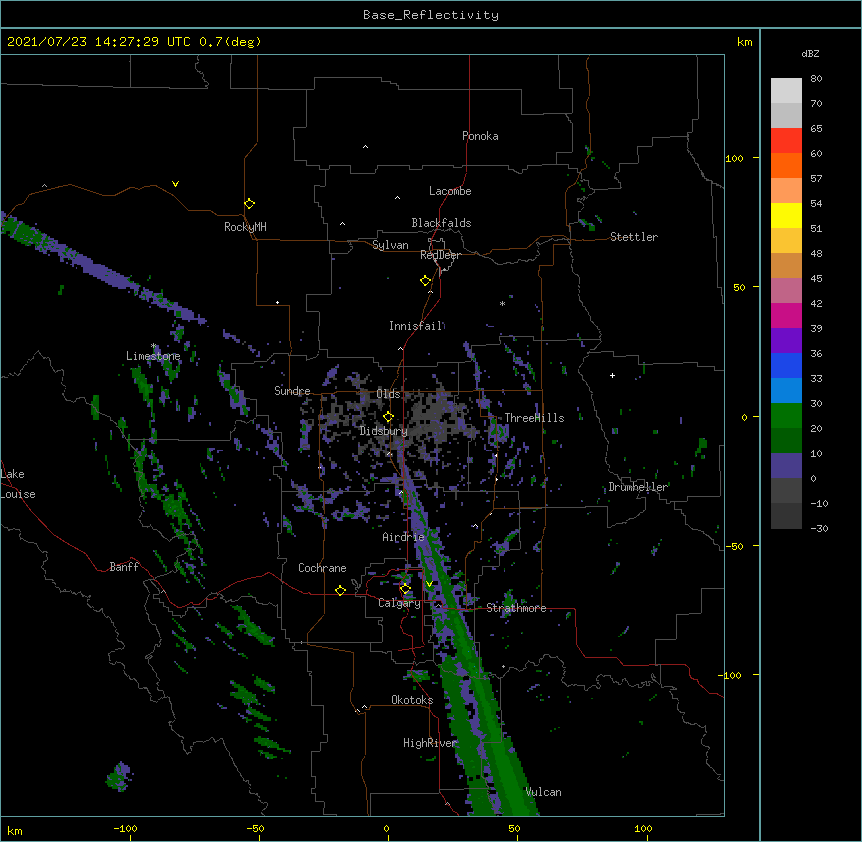Click the right axis tick labeled 50
Viewport: 862px width, 842px height.
coord(739,287)
